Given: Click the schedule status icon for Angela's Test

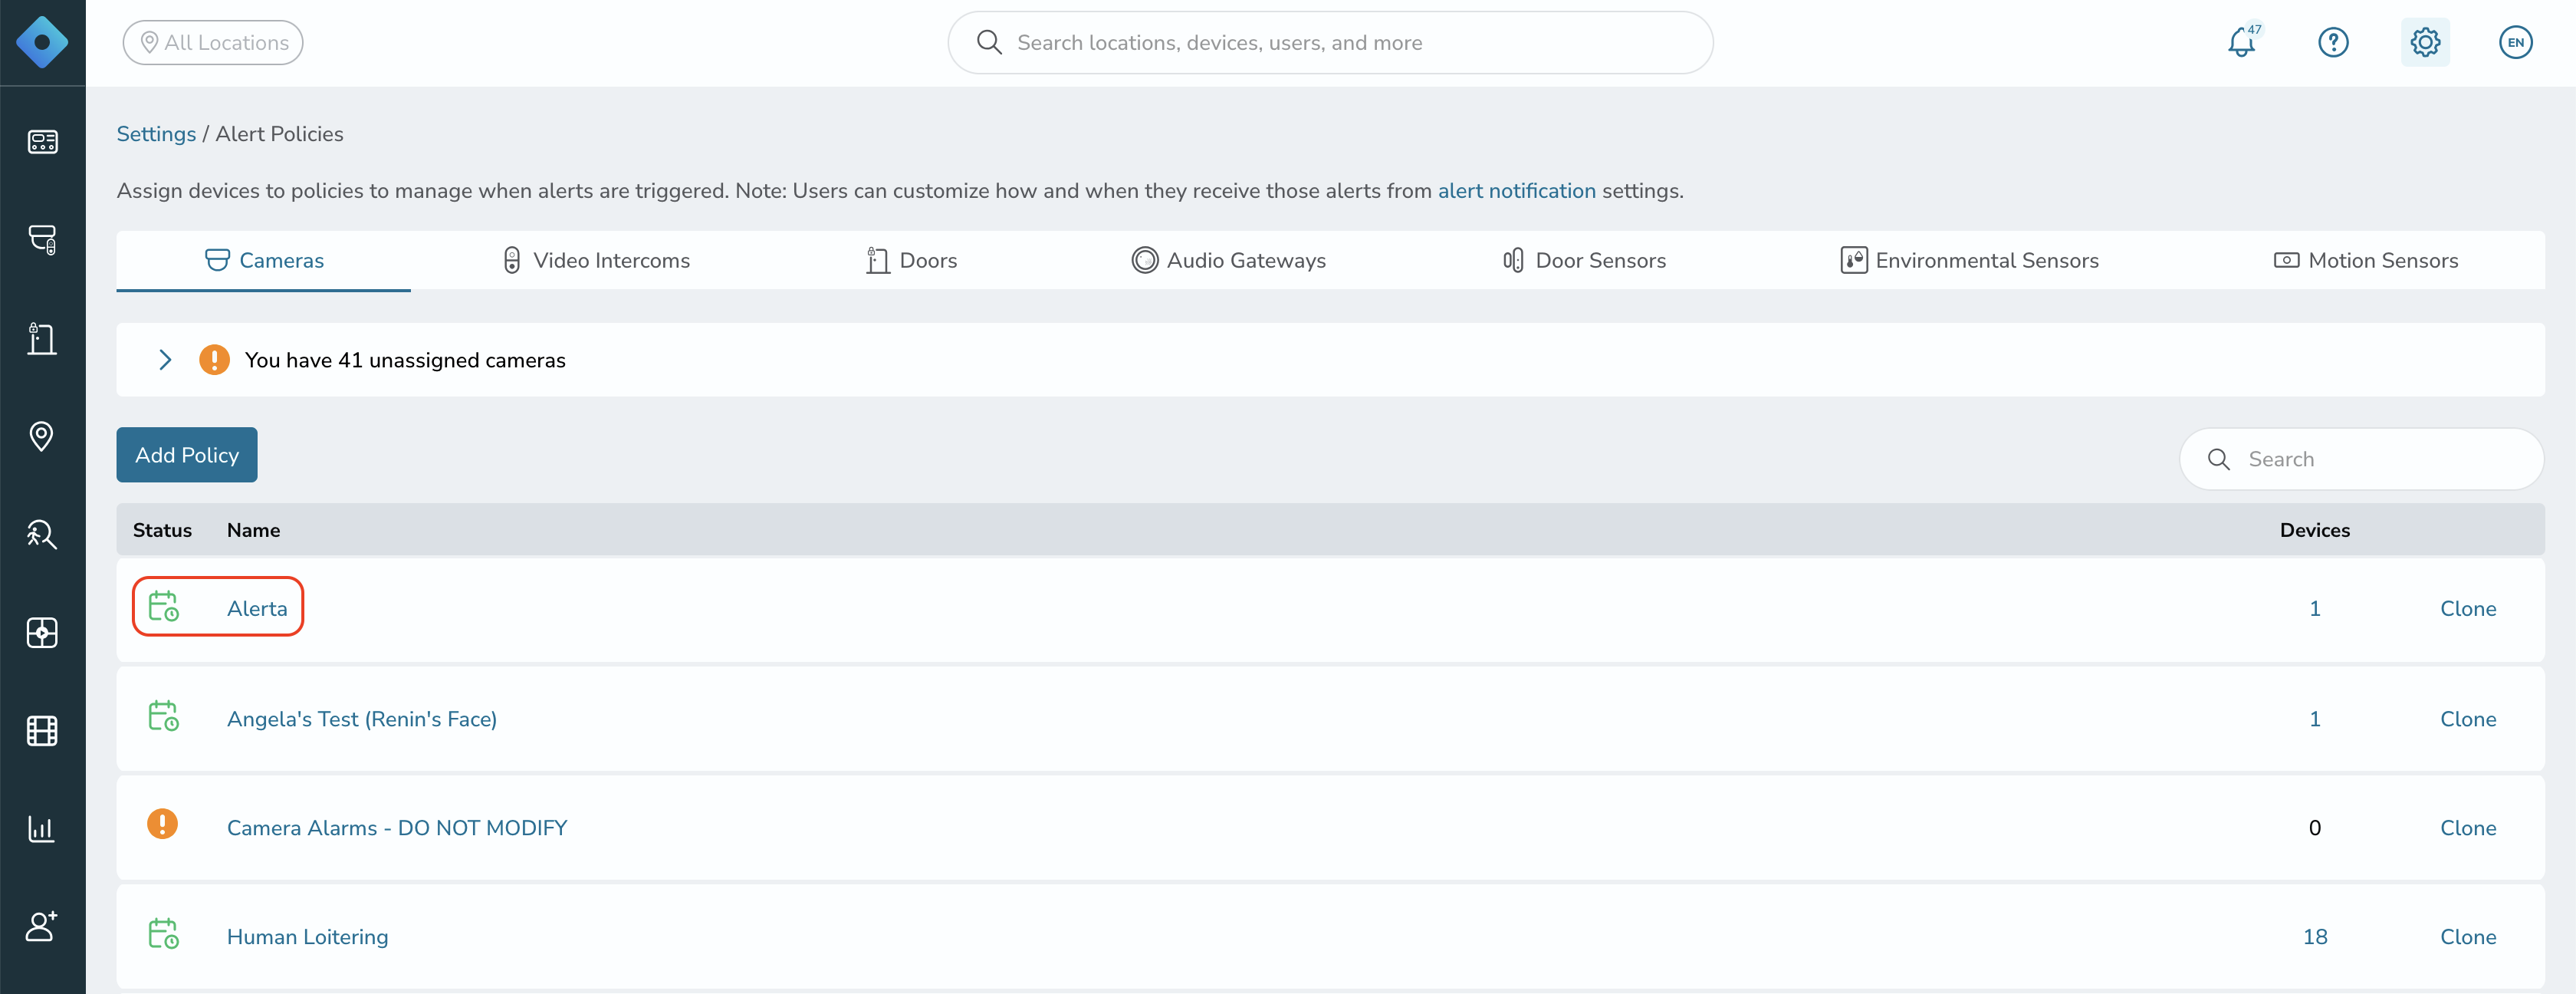Looking at the screenshot, I should [x=163, y=716].
